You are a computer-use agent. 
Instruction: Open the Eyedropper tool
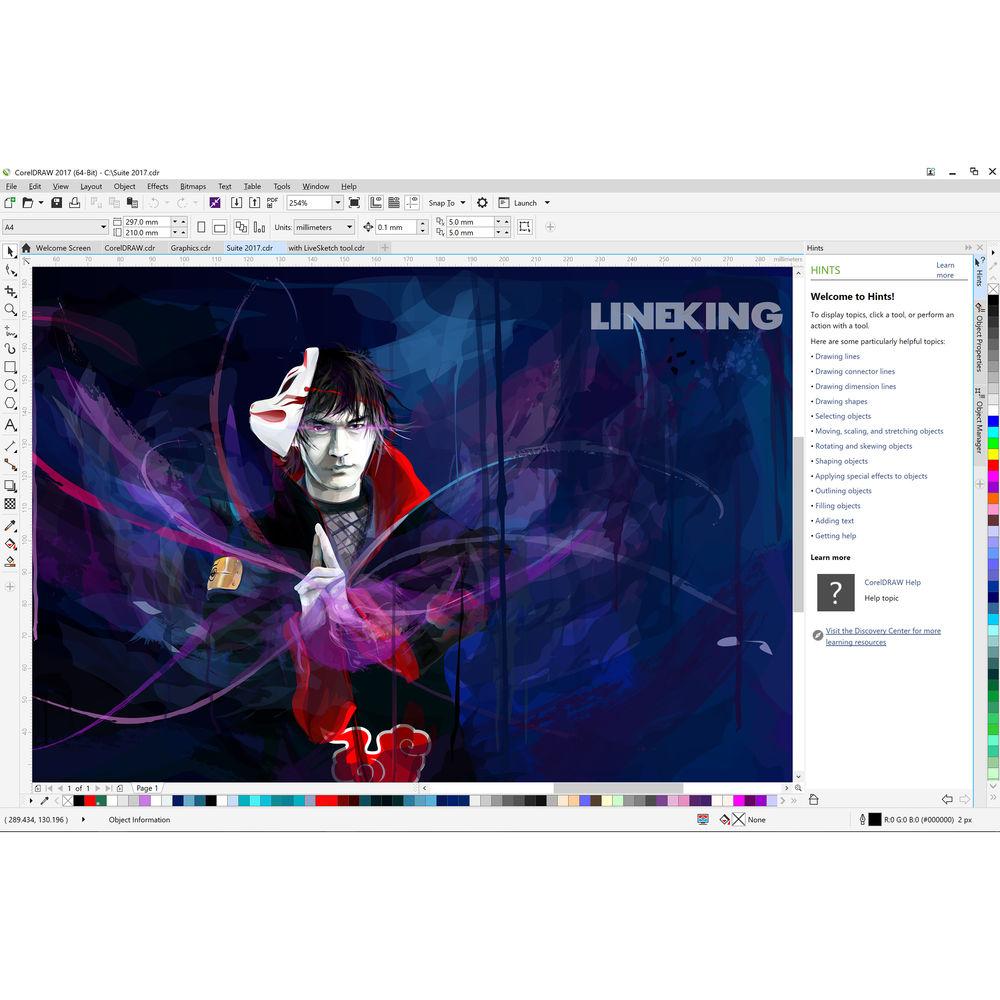pos(8,526)
